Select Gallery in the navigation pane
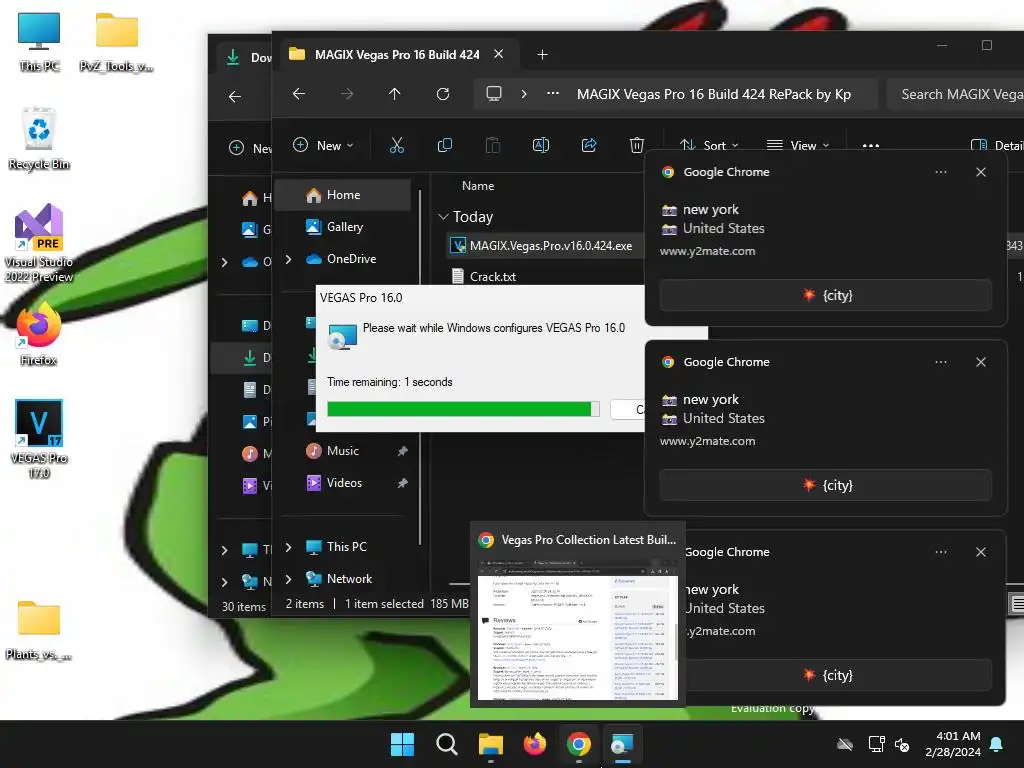1024x768 pixels. coord(343,227)
